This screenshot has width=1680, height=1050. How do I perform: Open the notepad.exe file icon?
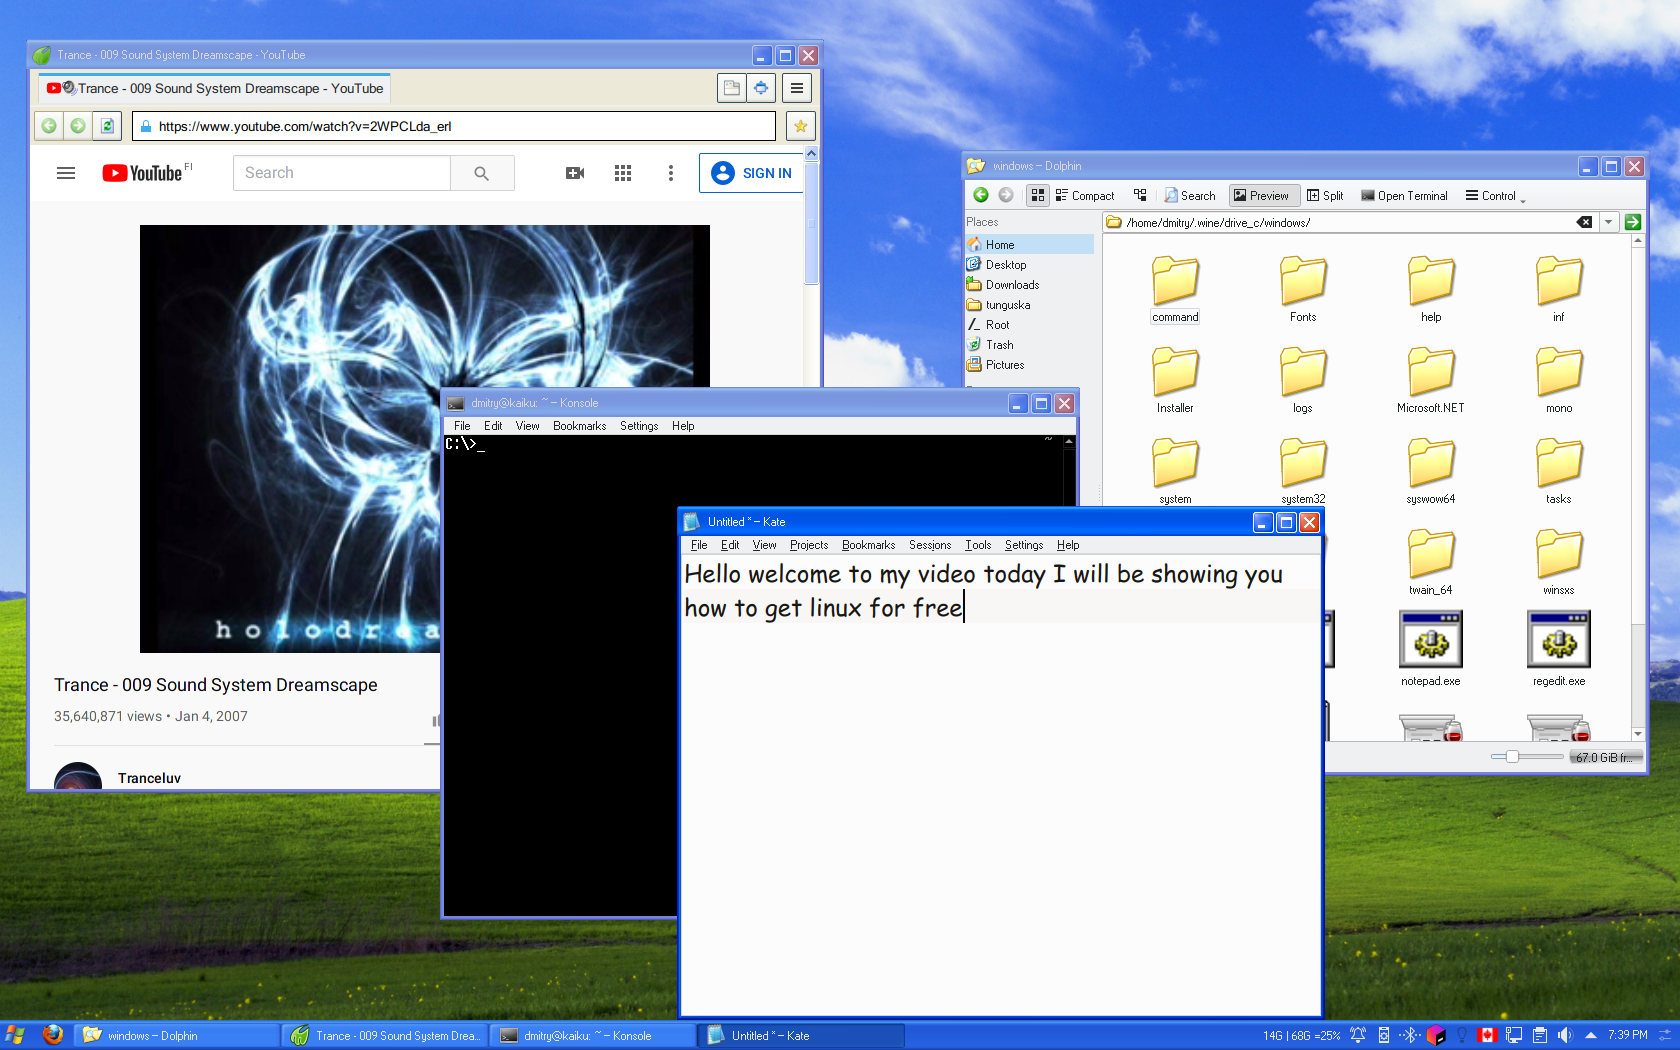[x=1431, y=648]
